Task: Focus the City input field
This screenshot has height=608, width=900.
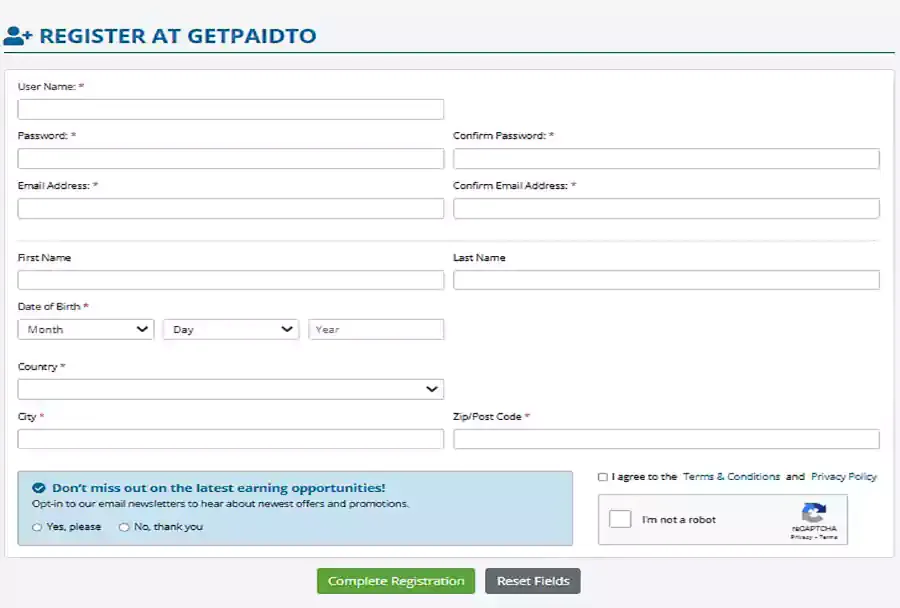Action: [231, 439]
